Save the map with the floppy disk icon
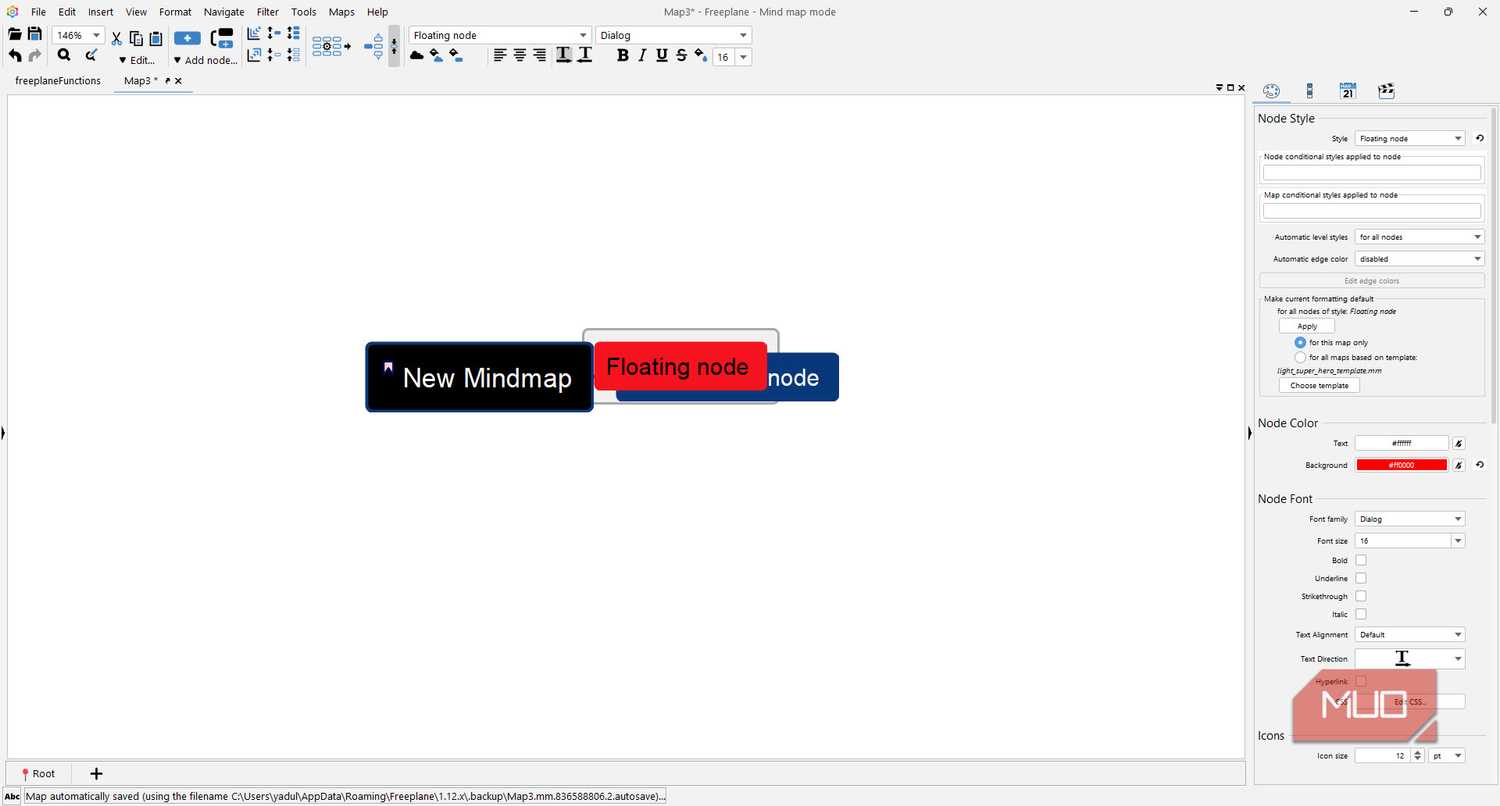1500x806 pixels. pos(34,35)
